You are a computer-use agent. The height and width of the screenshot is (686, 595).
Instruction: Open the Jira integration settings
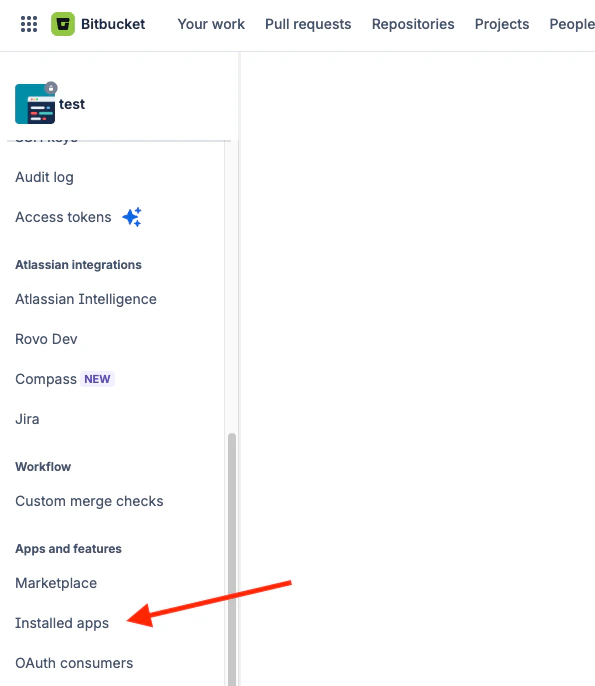tap(27, 419)
